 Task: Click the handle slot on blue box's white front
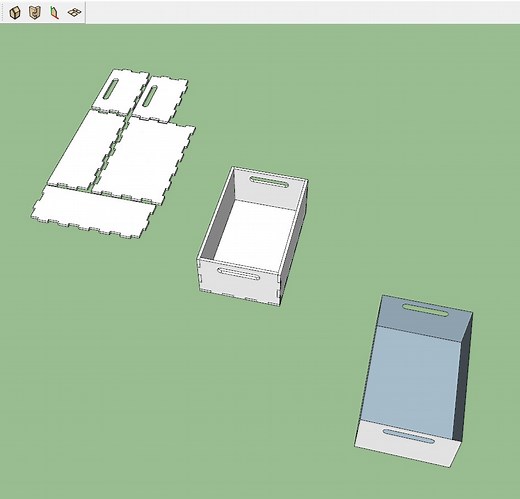coord(408,436)
